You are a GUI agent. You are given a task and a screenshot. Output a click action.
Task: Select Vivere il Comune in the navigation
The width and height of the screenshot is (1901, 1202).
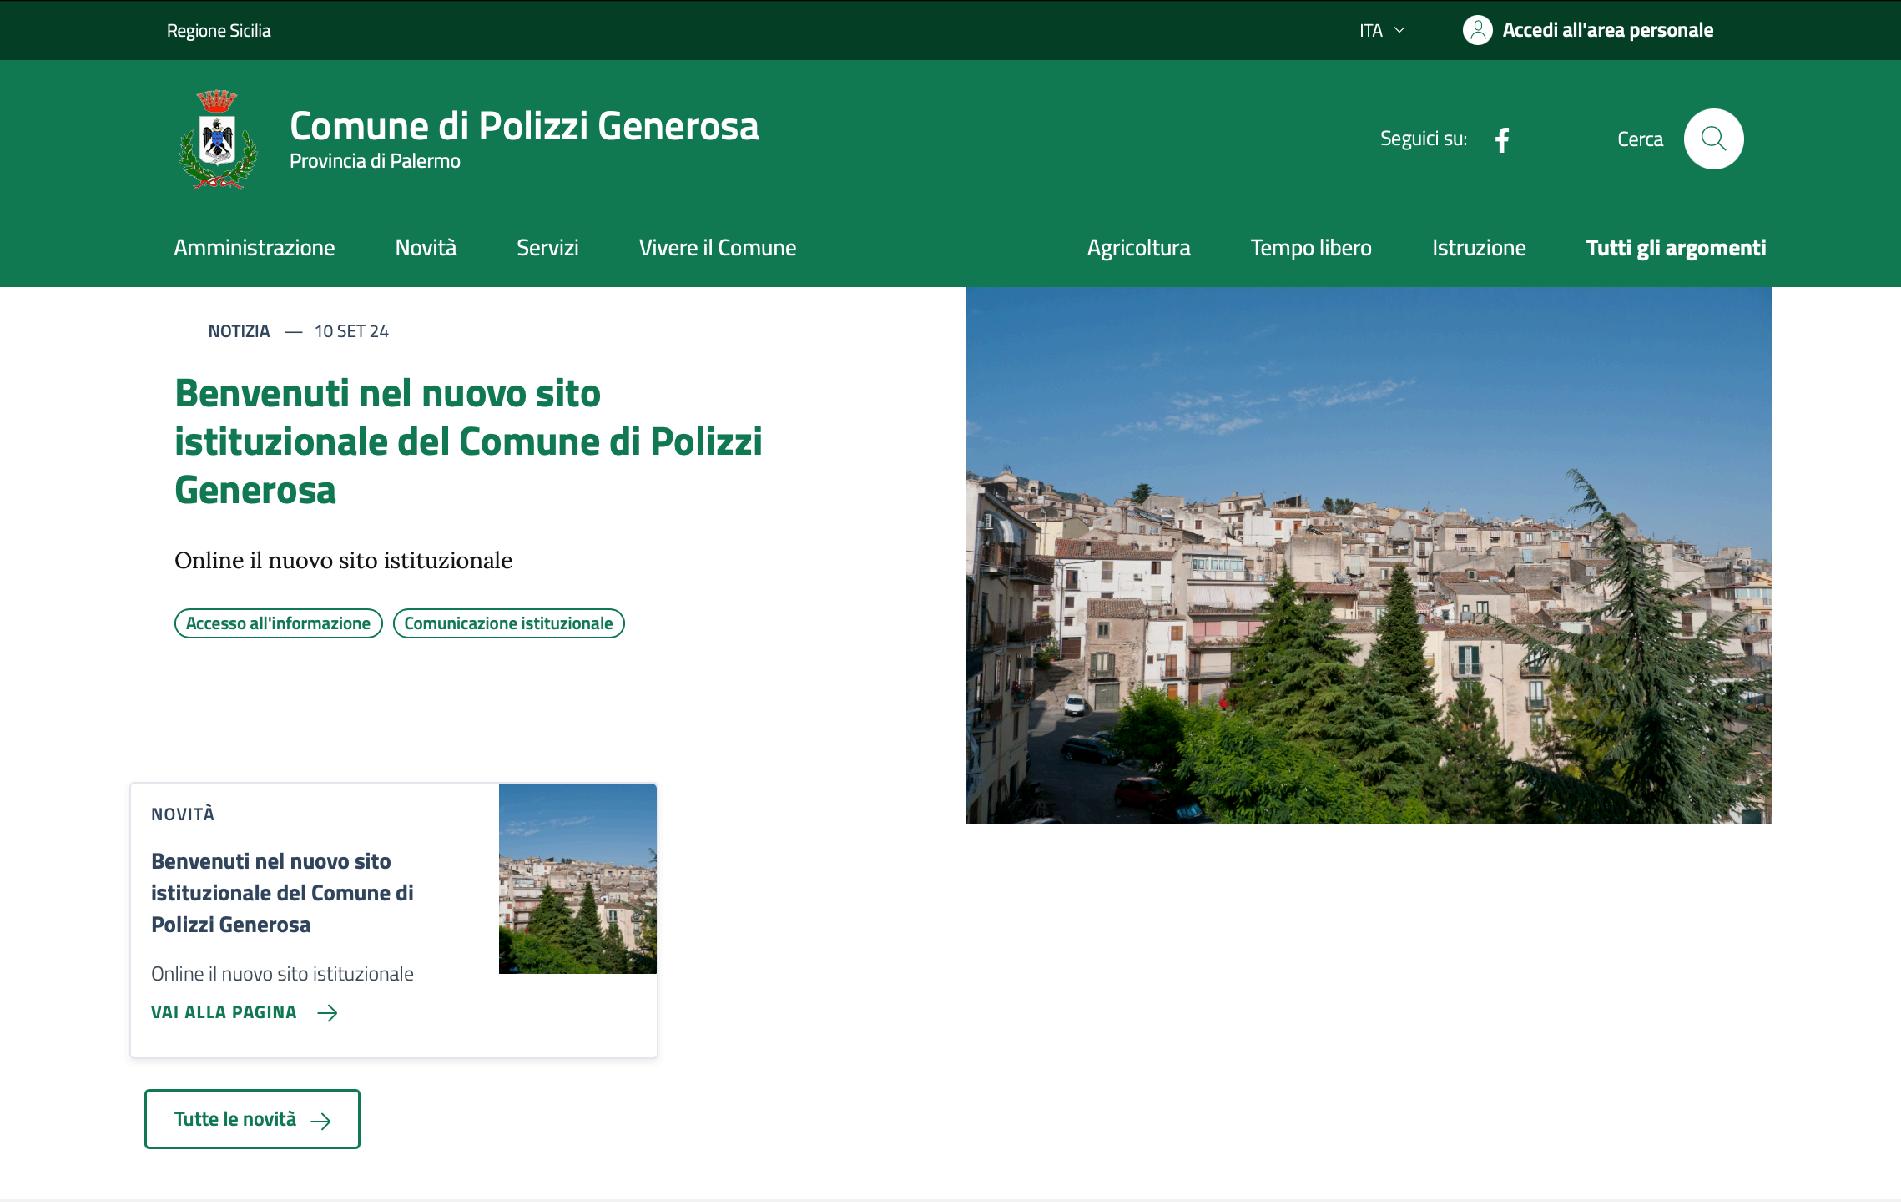(x=717, y=248)
